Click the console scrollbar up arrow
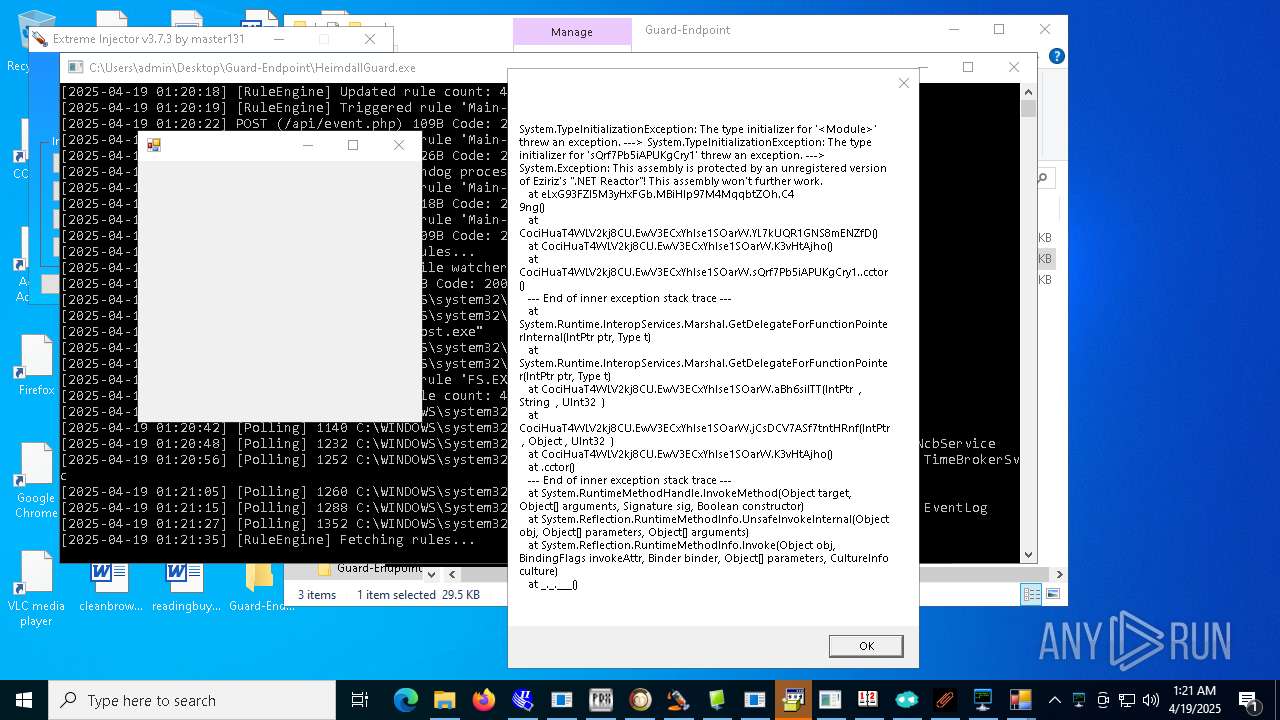 (1028, 91)
